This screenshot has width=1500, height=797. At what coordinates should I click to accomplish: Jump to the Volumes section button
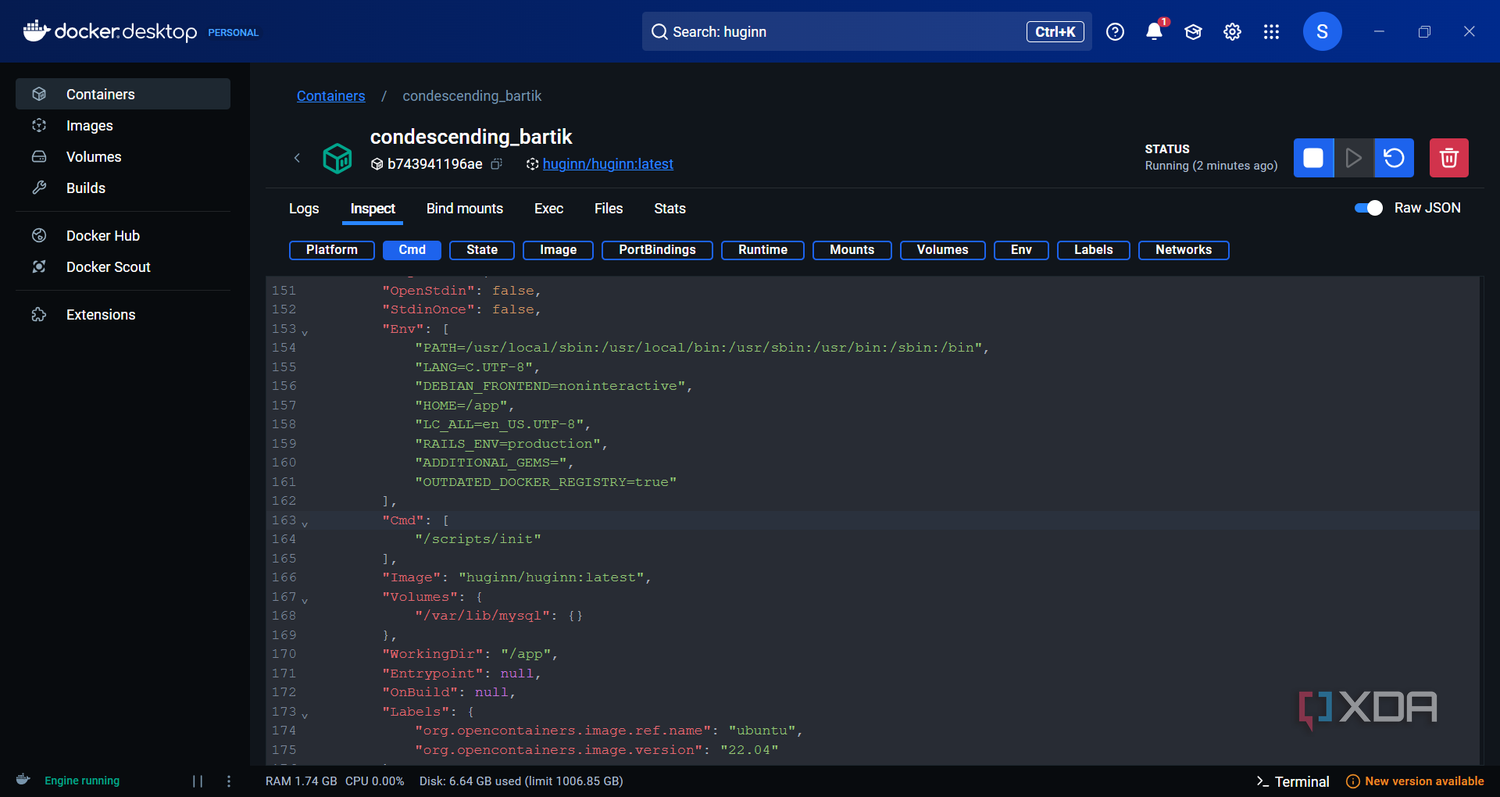[943, 250]
